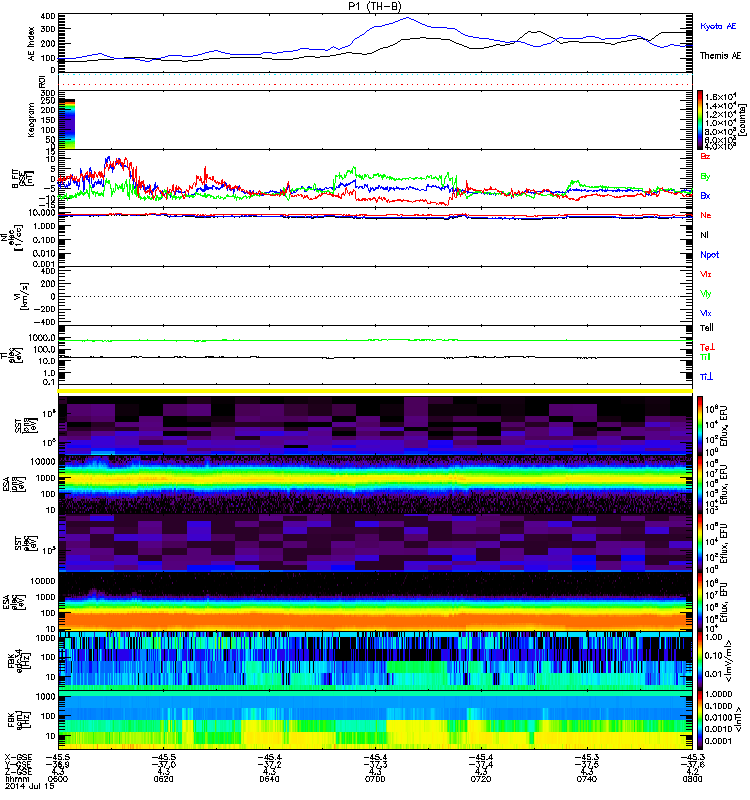
Task: Click the 0600 time axis label
Action: point(58,779)
